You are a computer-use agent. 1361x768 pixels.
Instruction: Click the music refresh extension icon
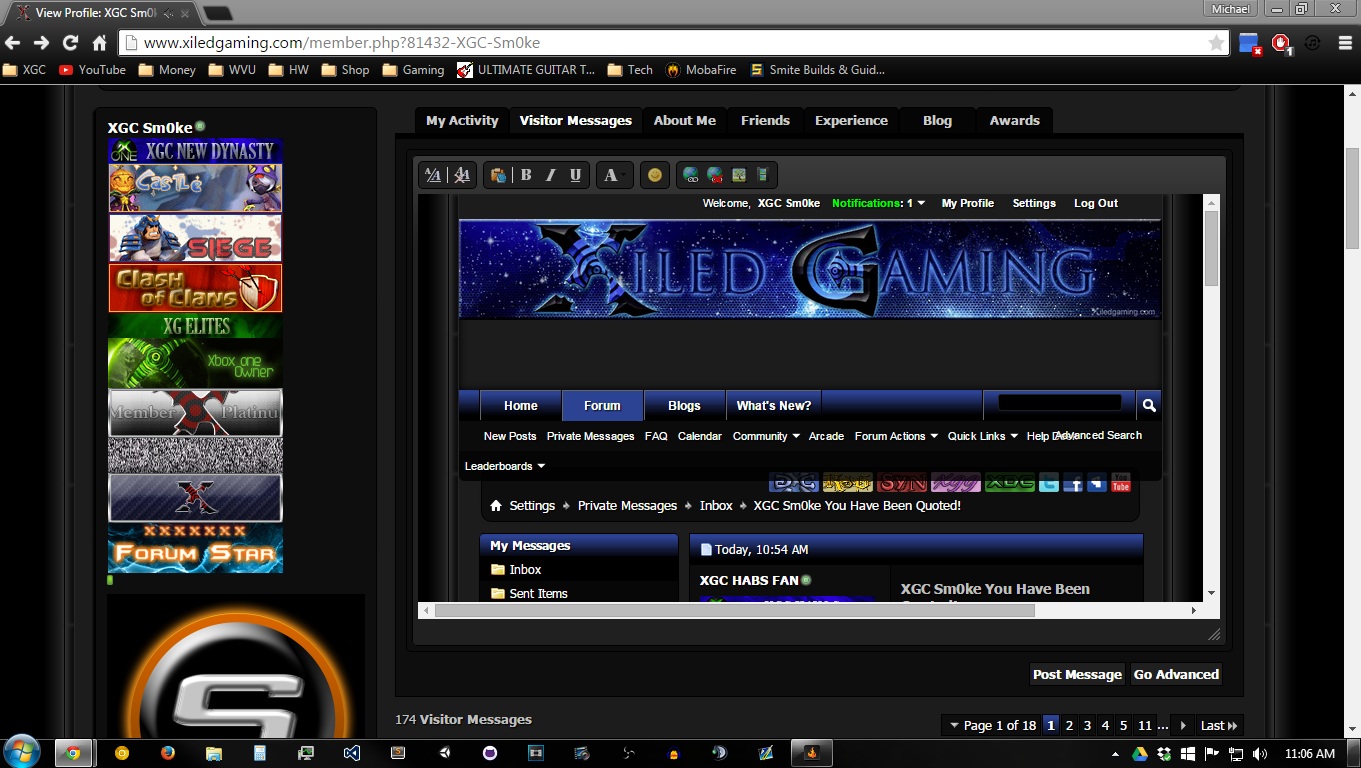1313,43
